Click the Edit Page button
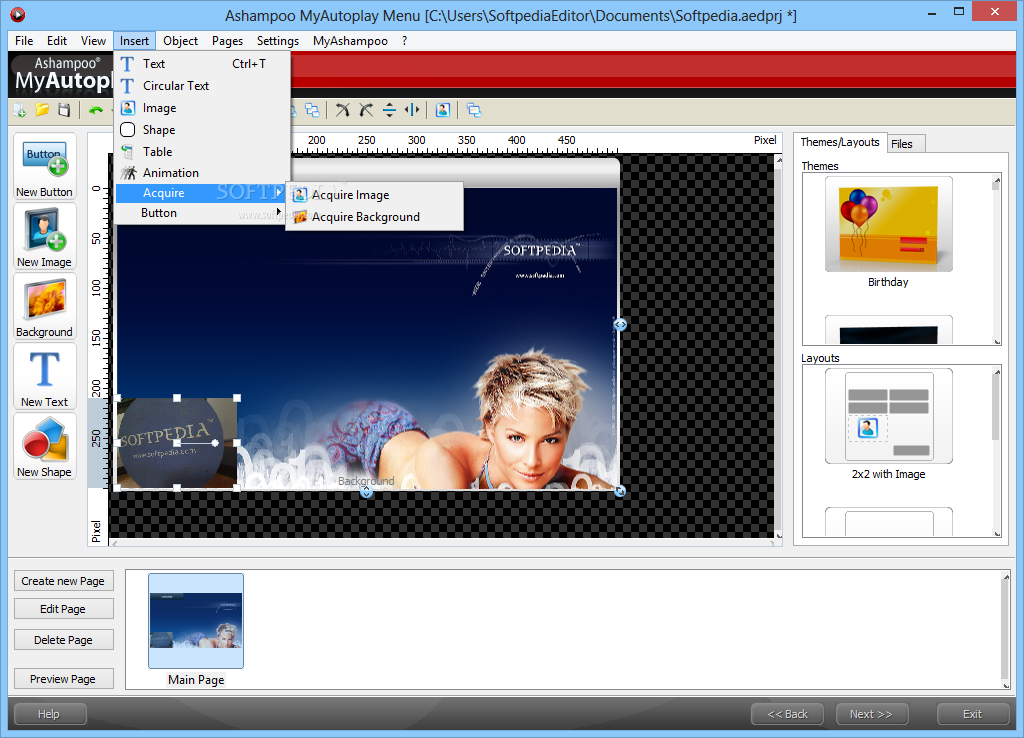The height and width of the screenshot is (738, 1024). (63, 609)
